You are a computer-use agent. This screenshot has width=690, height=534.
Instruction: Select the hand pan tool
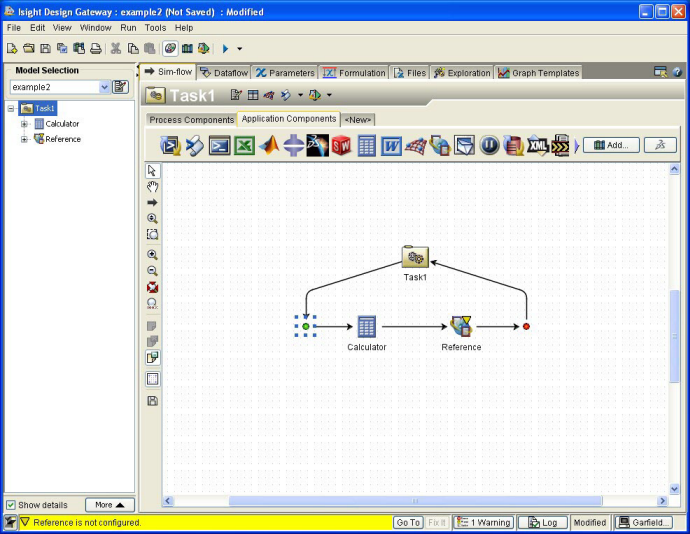(152, 187)
